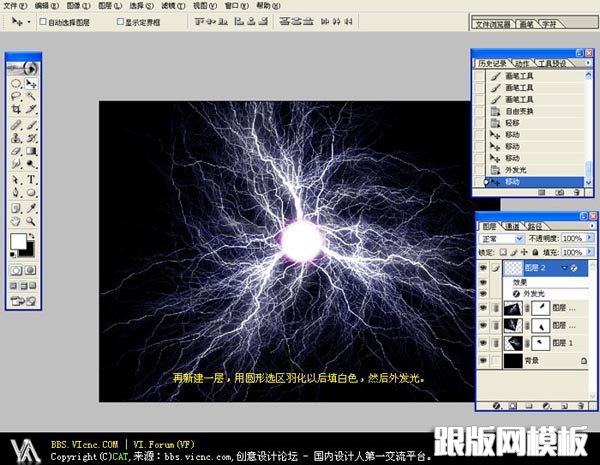Click the foreground color swatch
This screenshot has height=465, width=600.
tap(18, 241)
